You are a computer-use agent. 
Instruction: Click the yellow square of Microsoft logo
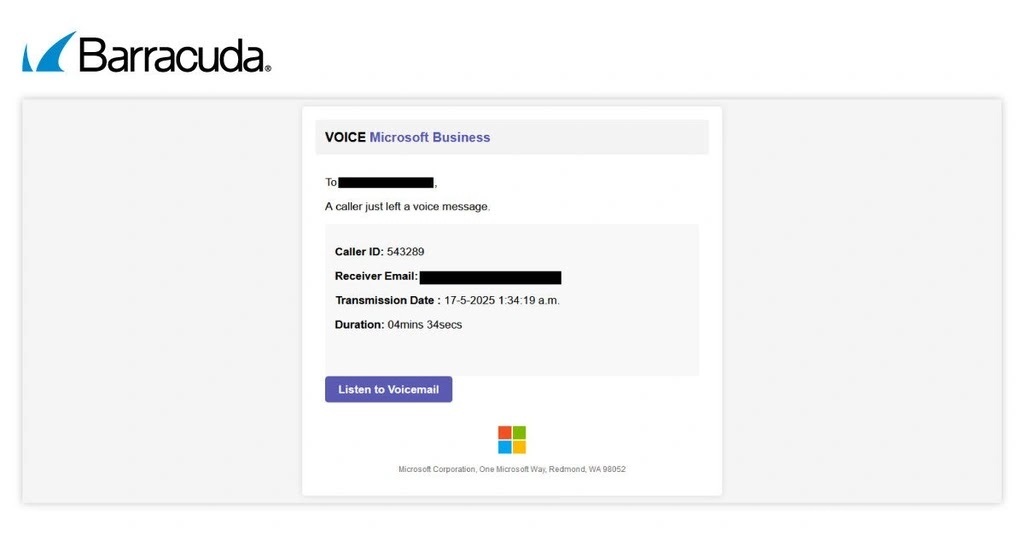(519, 447)
